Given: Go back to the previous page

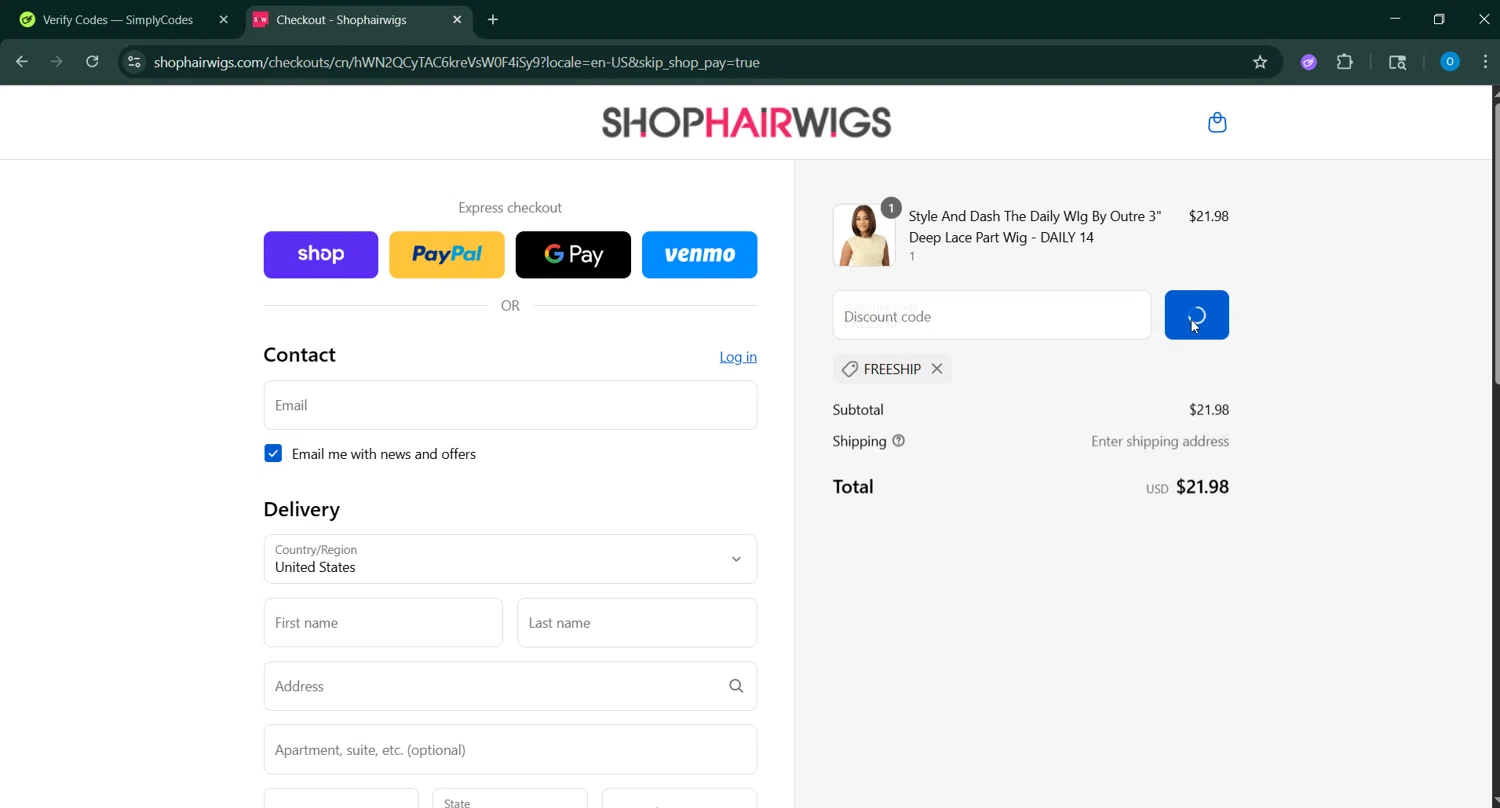Looking at the screenshot, I should coord(22,62).
